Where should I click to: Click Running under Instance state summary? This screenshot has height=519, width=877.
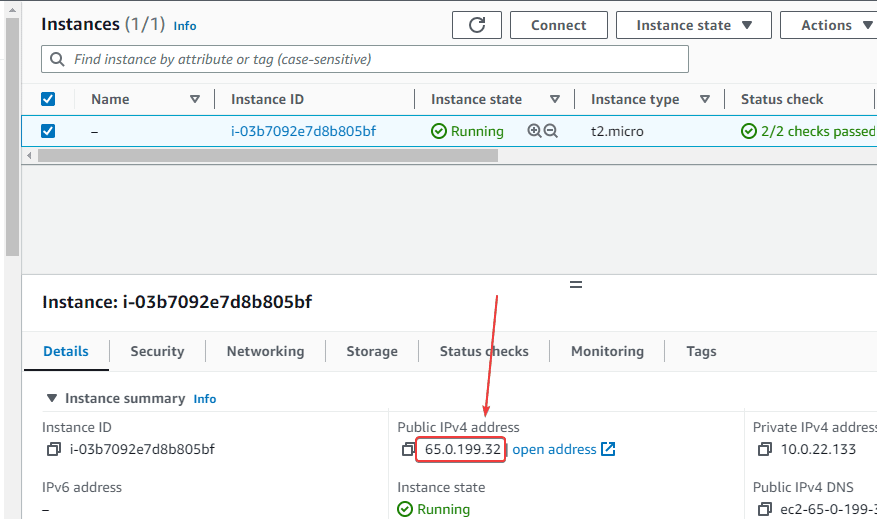pyautogui.click(x=434, y=509)
